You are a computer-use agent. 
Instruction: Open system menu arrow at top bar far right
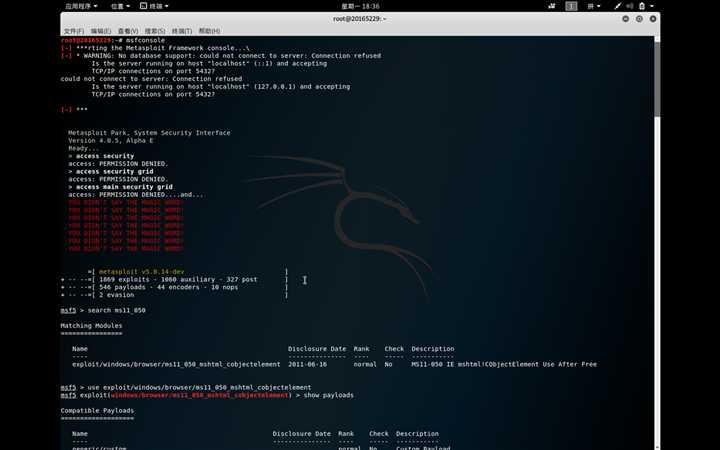pos(652,6)
